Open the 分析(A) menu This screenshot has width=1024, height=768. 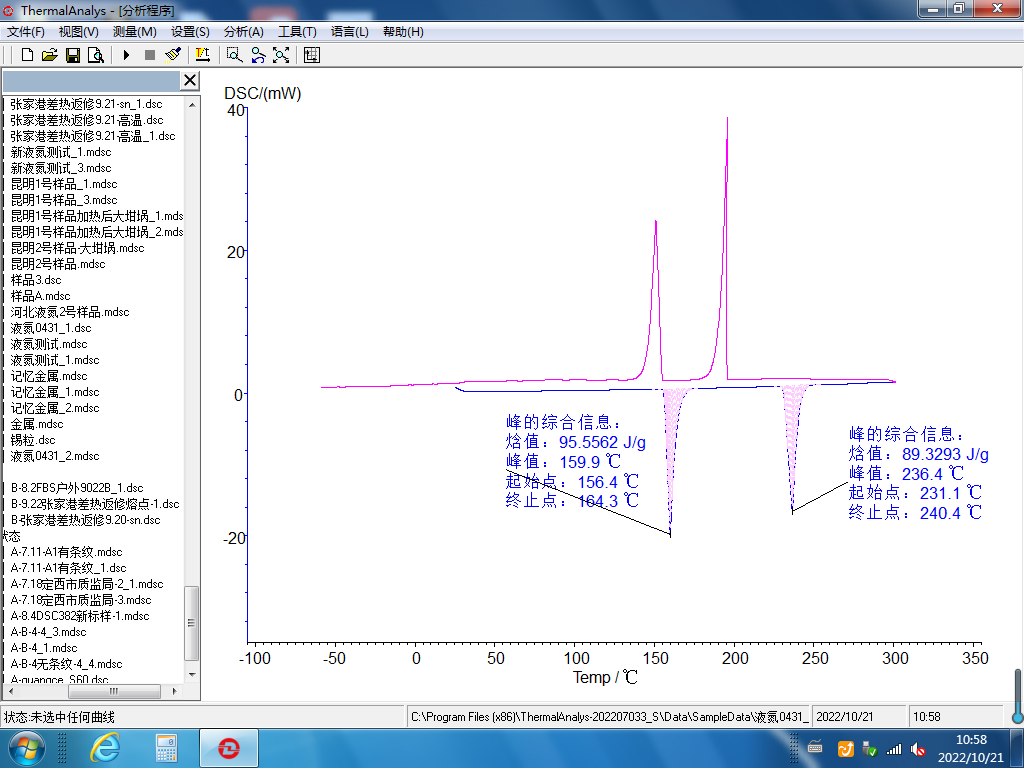tap(244, 32)
